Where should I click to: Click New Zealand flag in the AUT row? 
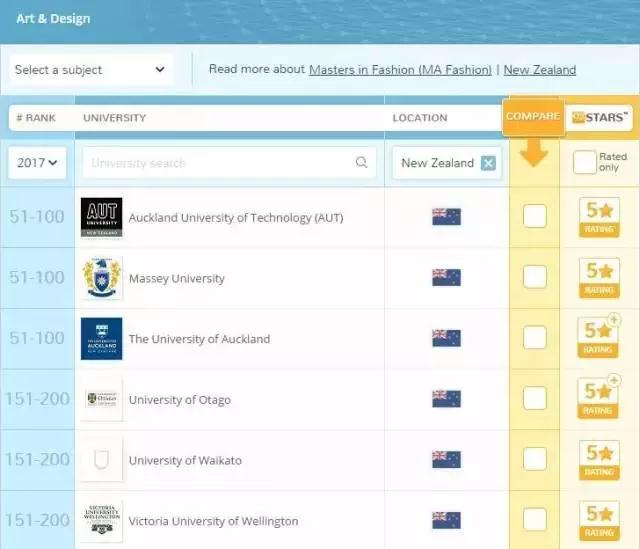click(446, 217)
